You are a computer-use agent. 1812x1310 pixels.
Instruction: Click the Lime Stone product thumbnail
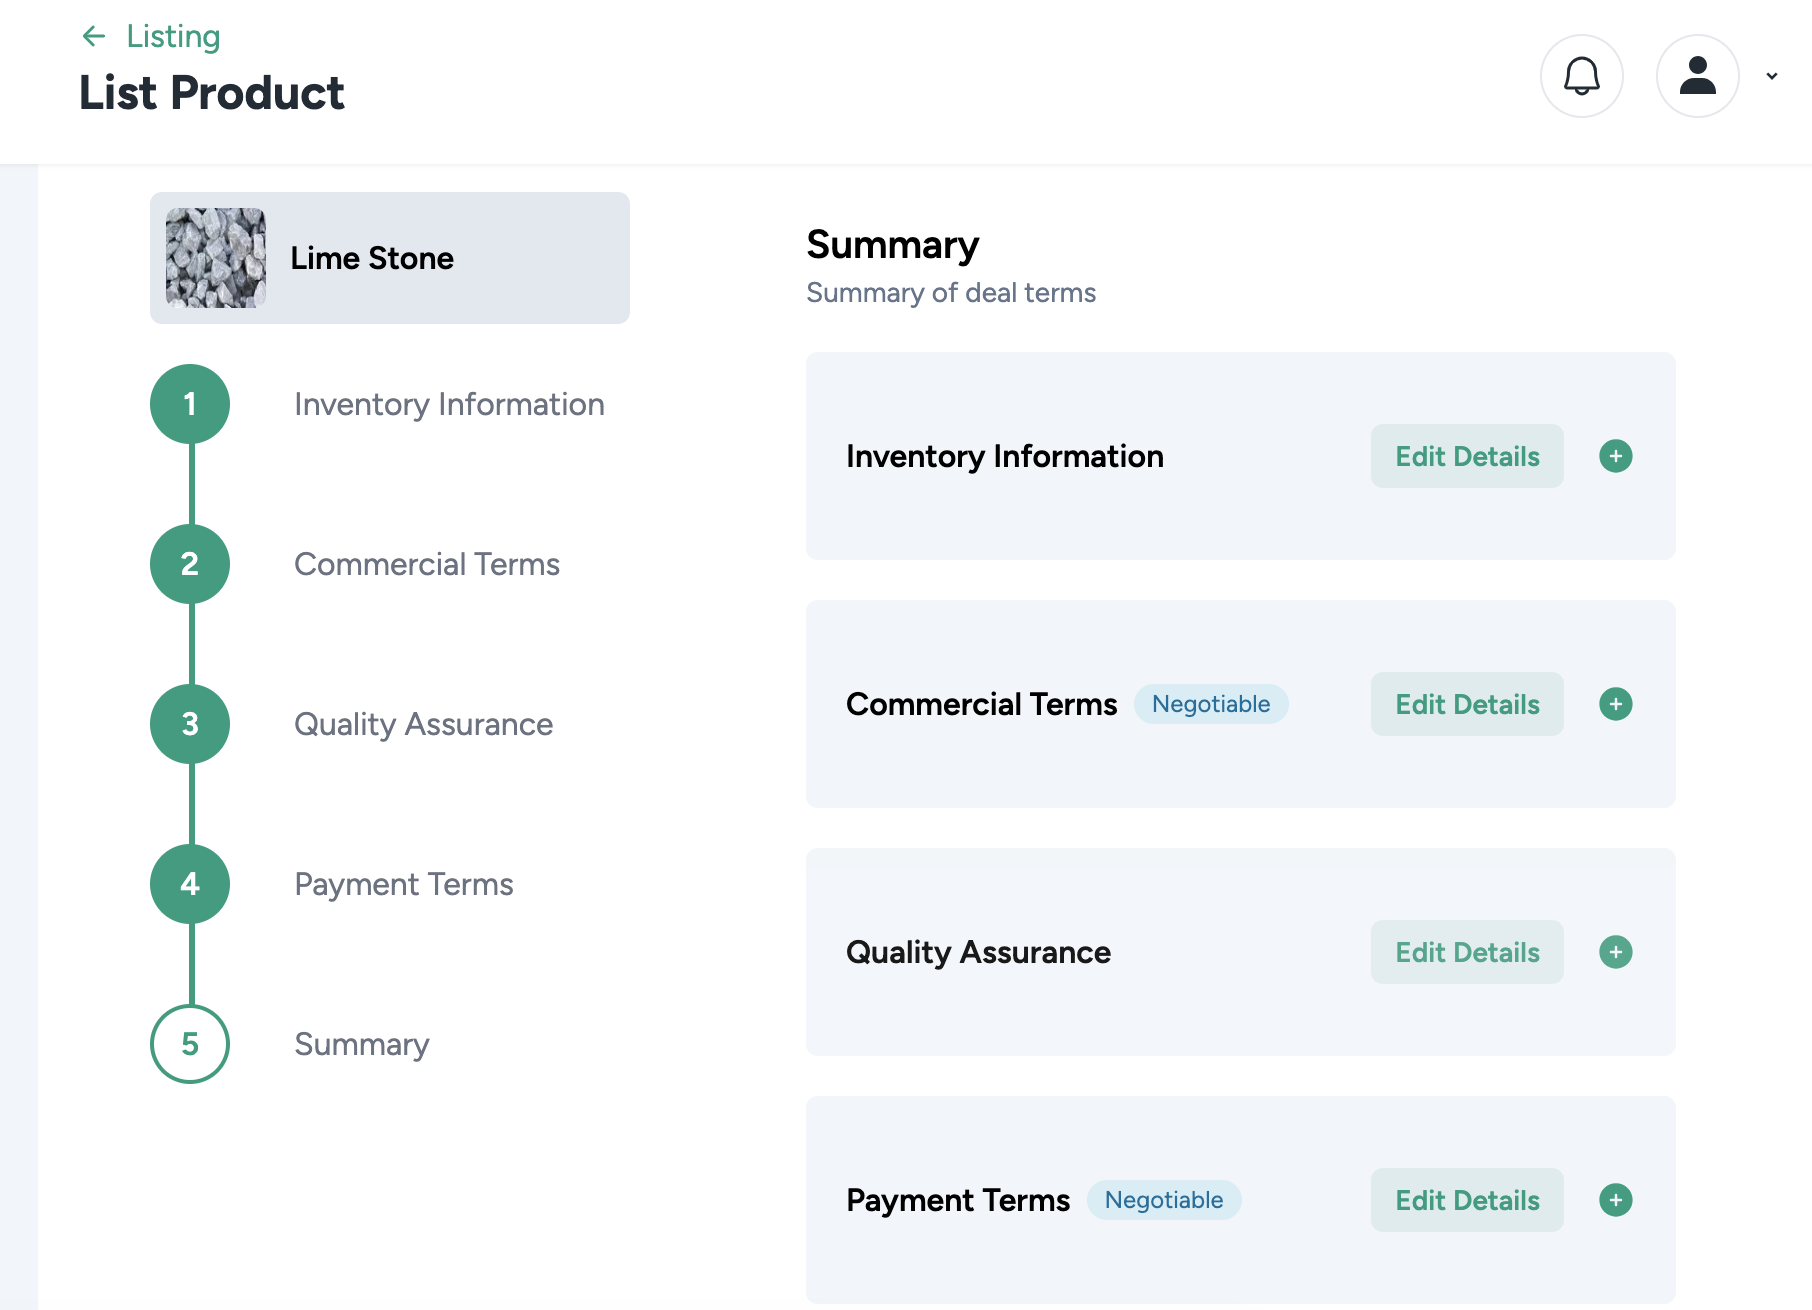216,258
